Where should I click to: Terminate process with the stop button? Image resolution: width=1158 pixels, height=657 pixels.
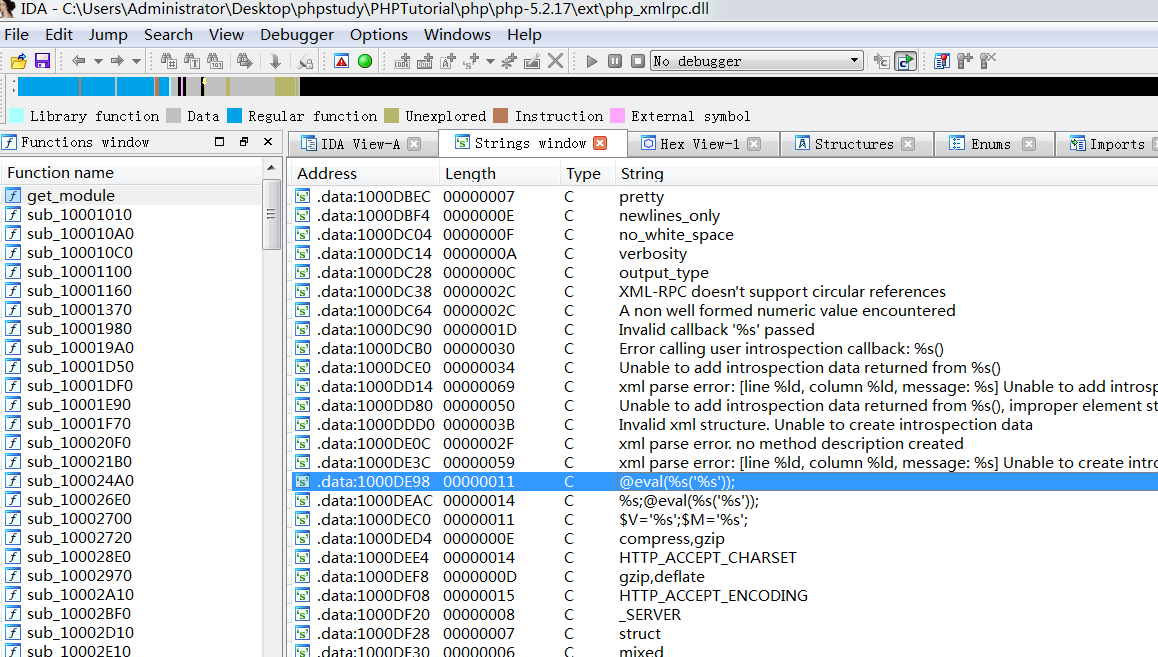point(638,61)
